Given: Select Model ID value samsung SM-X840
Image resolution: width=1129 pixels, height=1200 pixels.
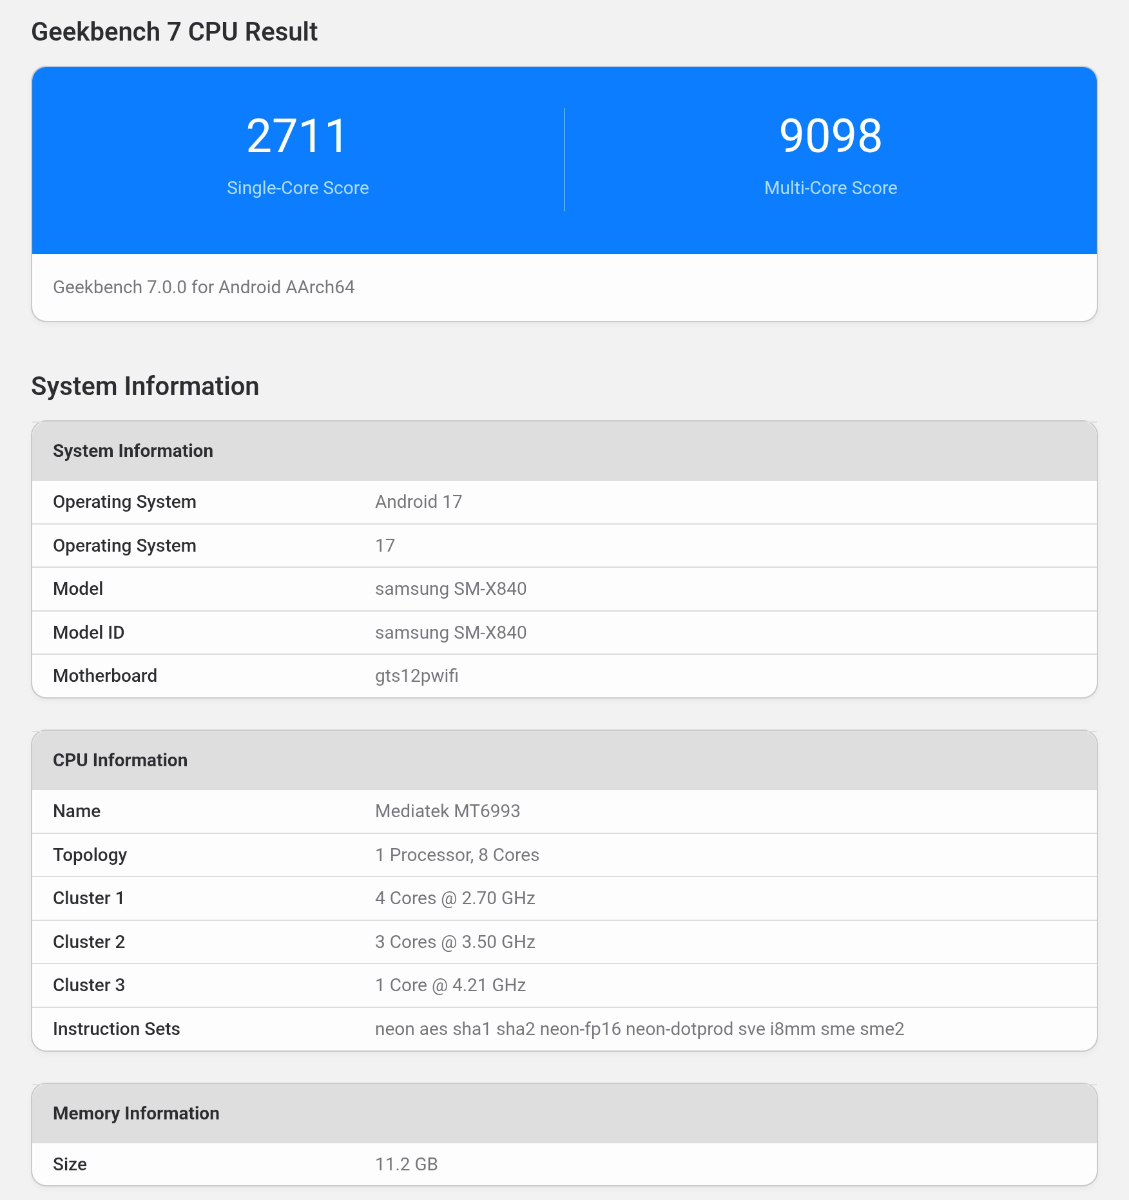Looking at the screenshot, I should pyautogui.click(x=450, y=633).
